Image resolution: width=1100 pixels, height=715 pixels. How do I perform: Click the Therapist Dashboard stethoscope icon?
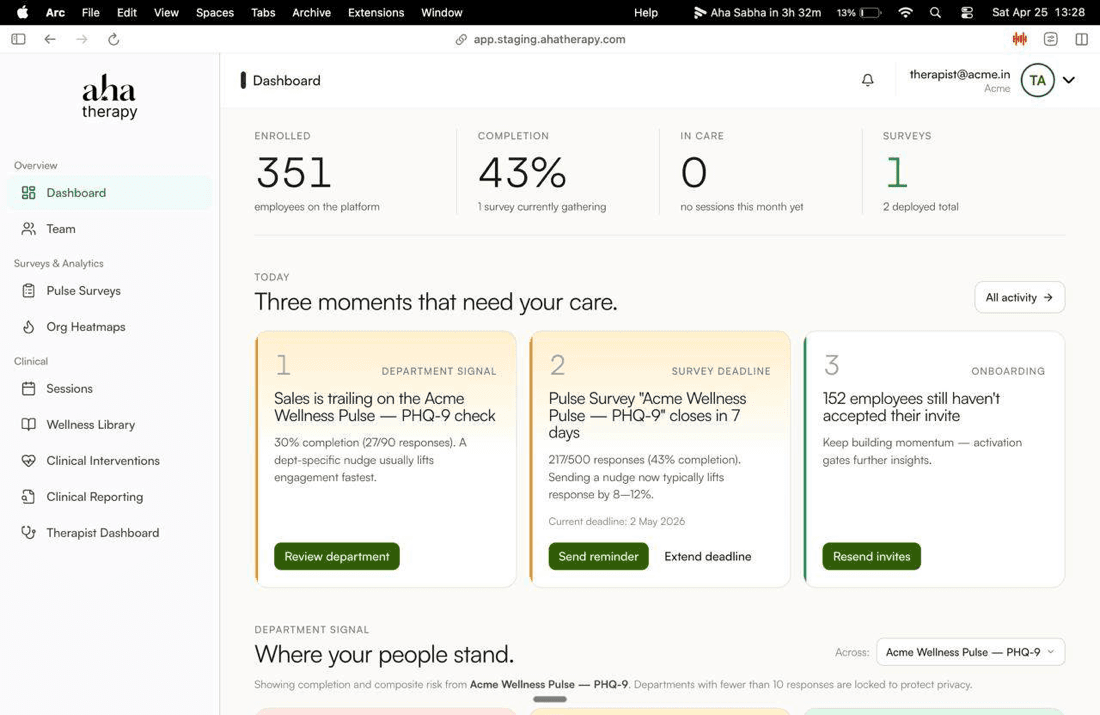(x=28, y=533)
